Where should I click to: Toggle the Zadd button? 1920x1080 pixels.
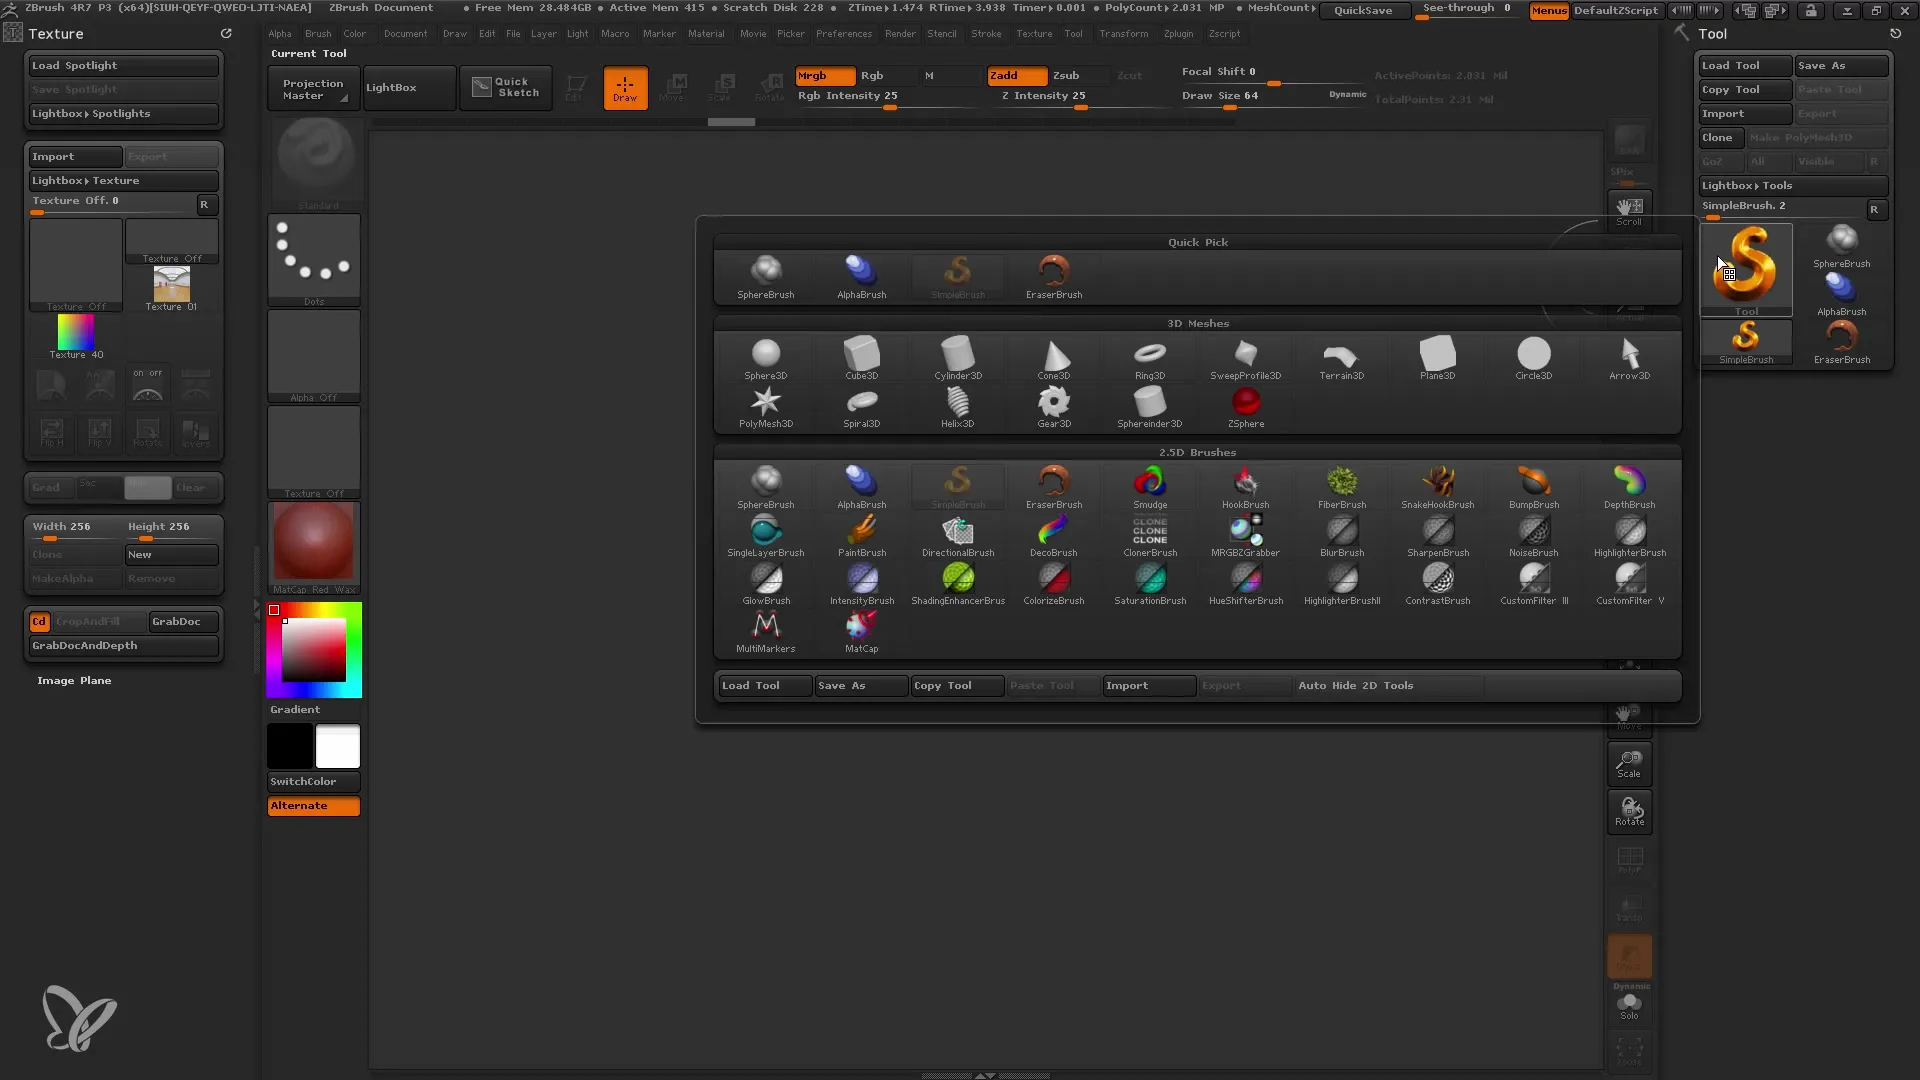(1017, 75)
